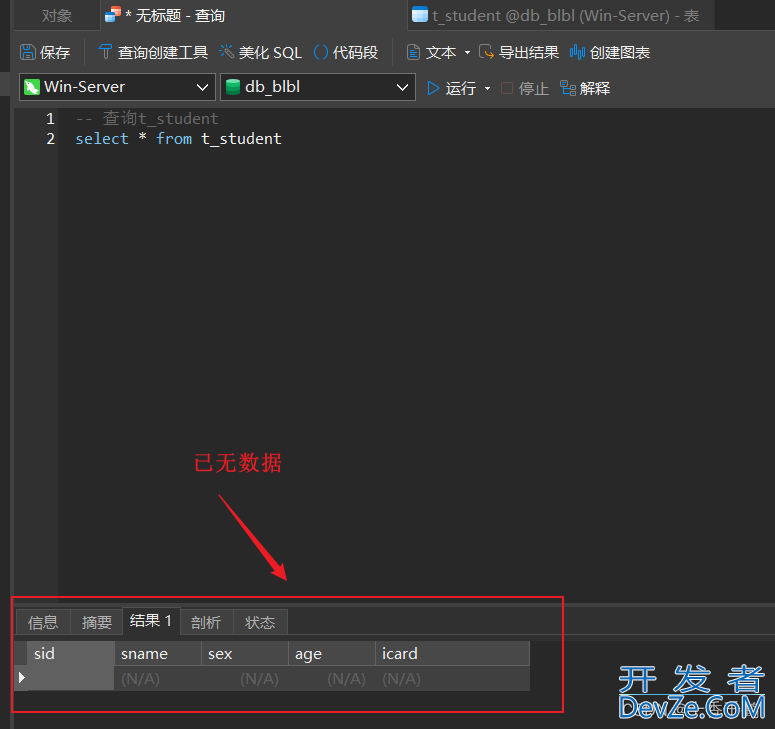Screen dimensions: 775x729
Task: Click the (N/A) cell under age
Action: [332, 679]
